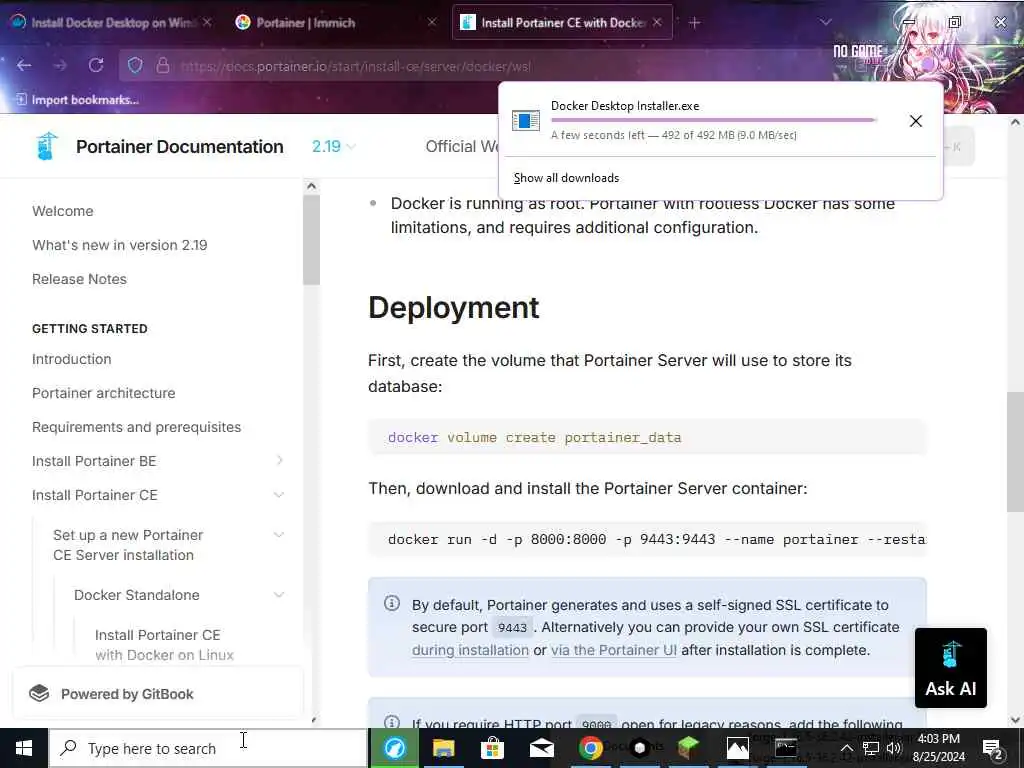Open the Mail app in taskbar
This screenshot has width=1024, height=768.
541,748
